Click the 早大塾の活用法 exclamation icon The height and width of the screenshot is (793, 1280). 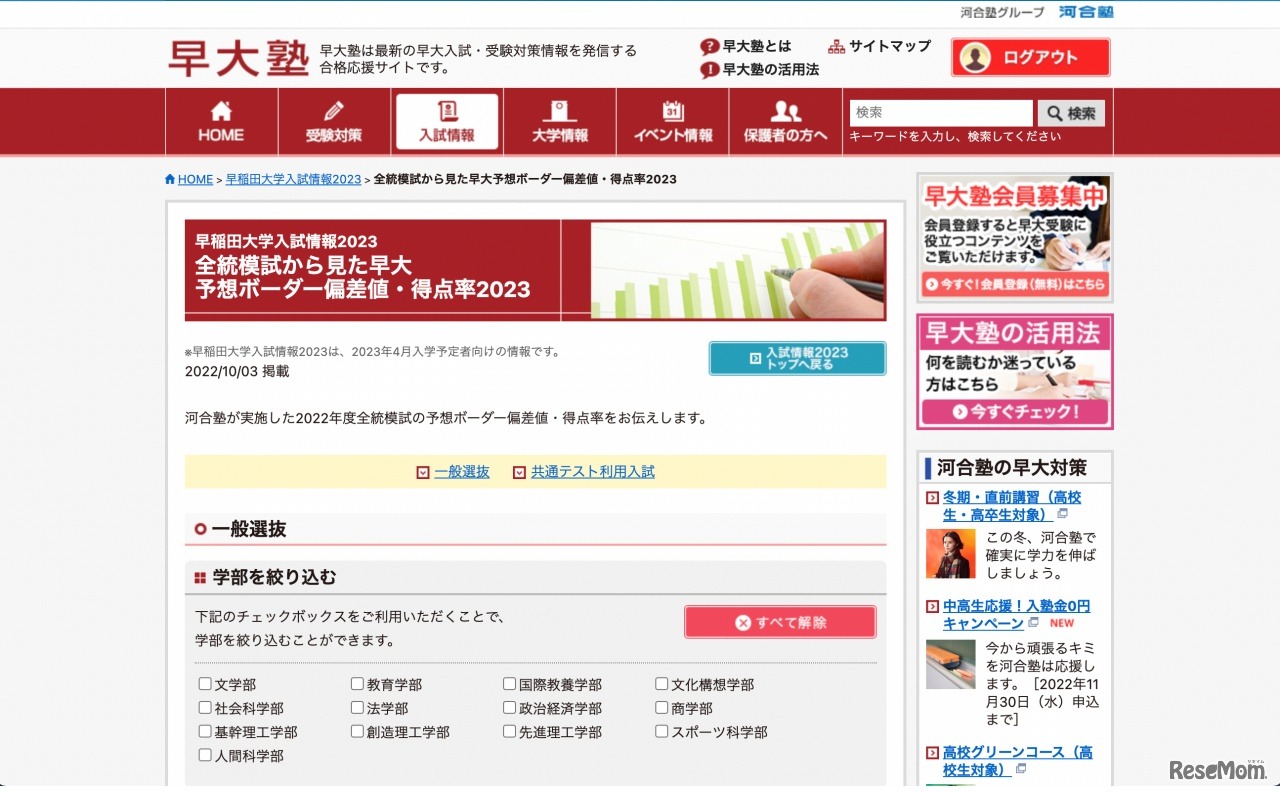(x=709, y=70)
